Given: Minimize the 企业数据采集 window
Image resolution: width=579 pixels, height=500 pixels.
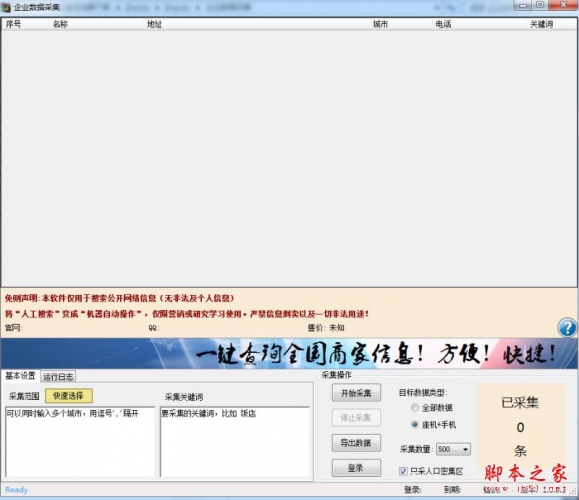Looking at the screenshot, I should click(x=523, y=5).
